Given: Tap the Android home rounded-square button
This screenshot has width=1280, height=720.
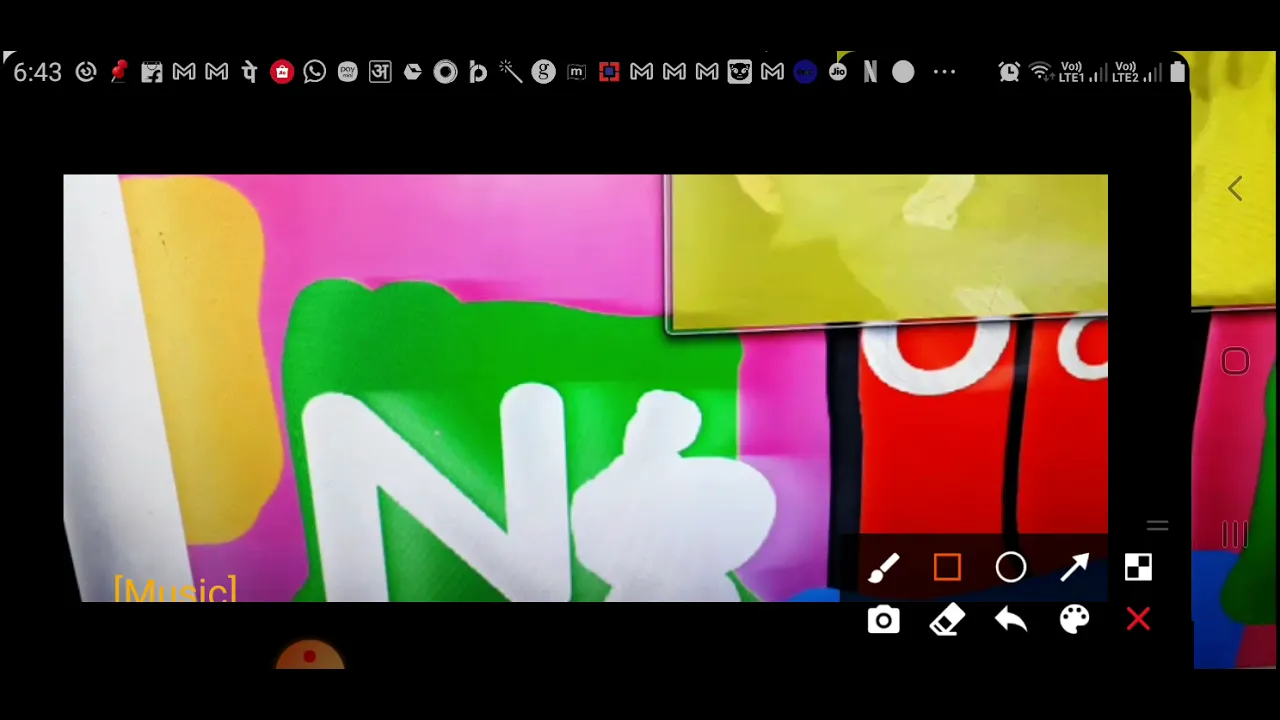Looking at the screenshot, I should click(x=1235, y=361).
